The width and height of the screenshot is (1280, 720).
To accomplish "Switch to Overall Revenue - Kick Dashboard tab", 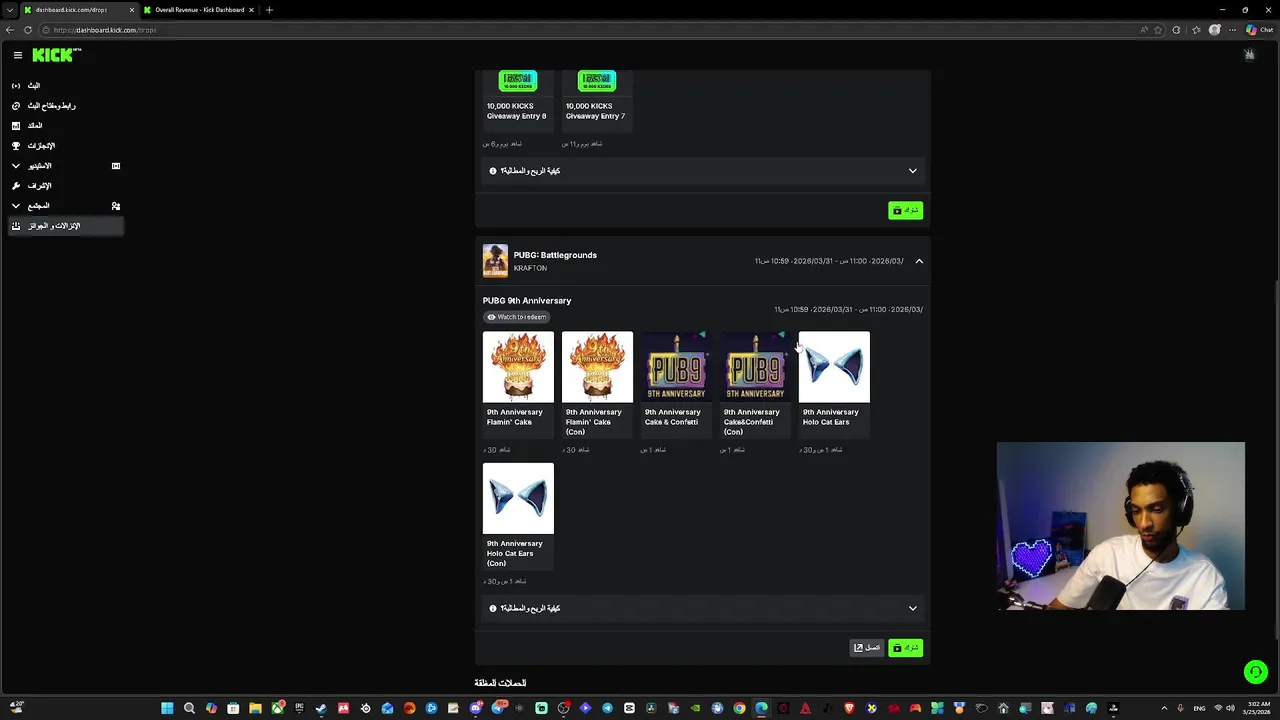I will click(x=198, y=10).
